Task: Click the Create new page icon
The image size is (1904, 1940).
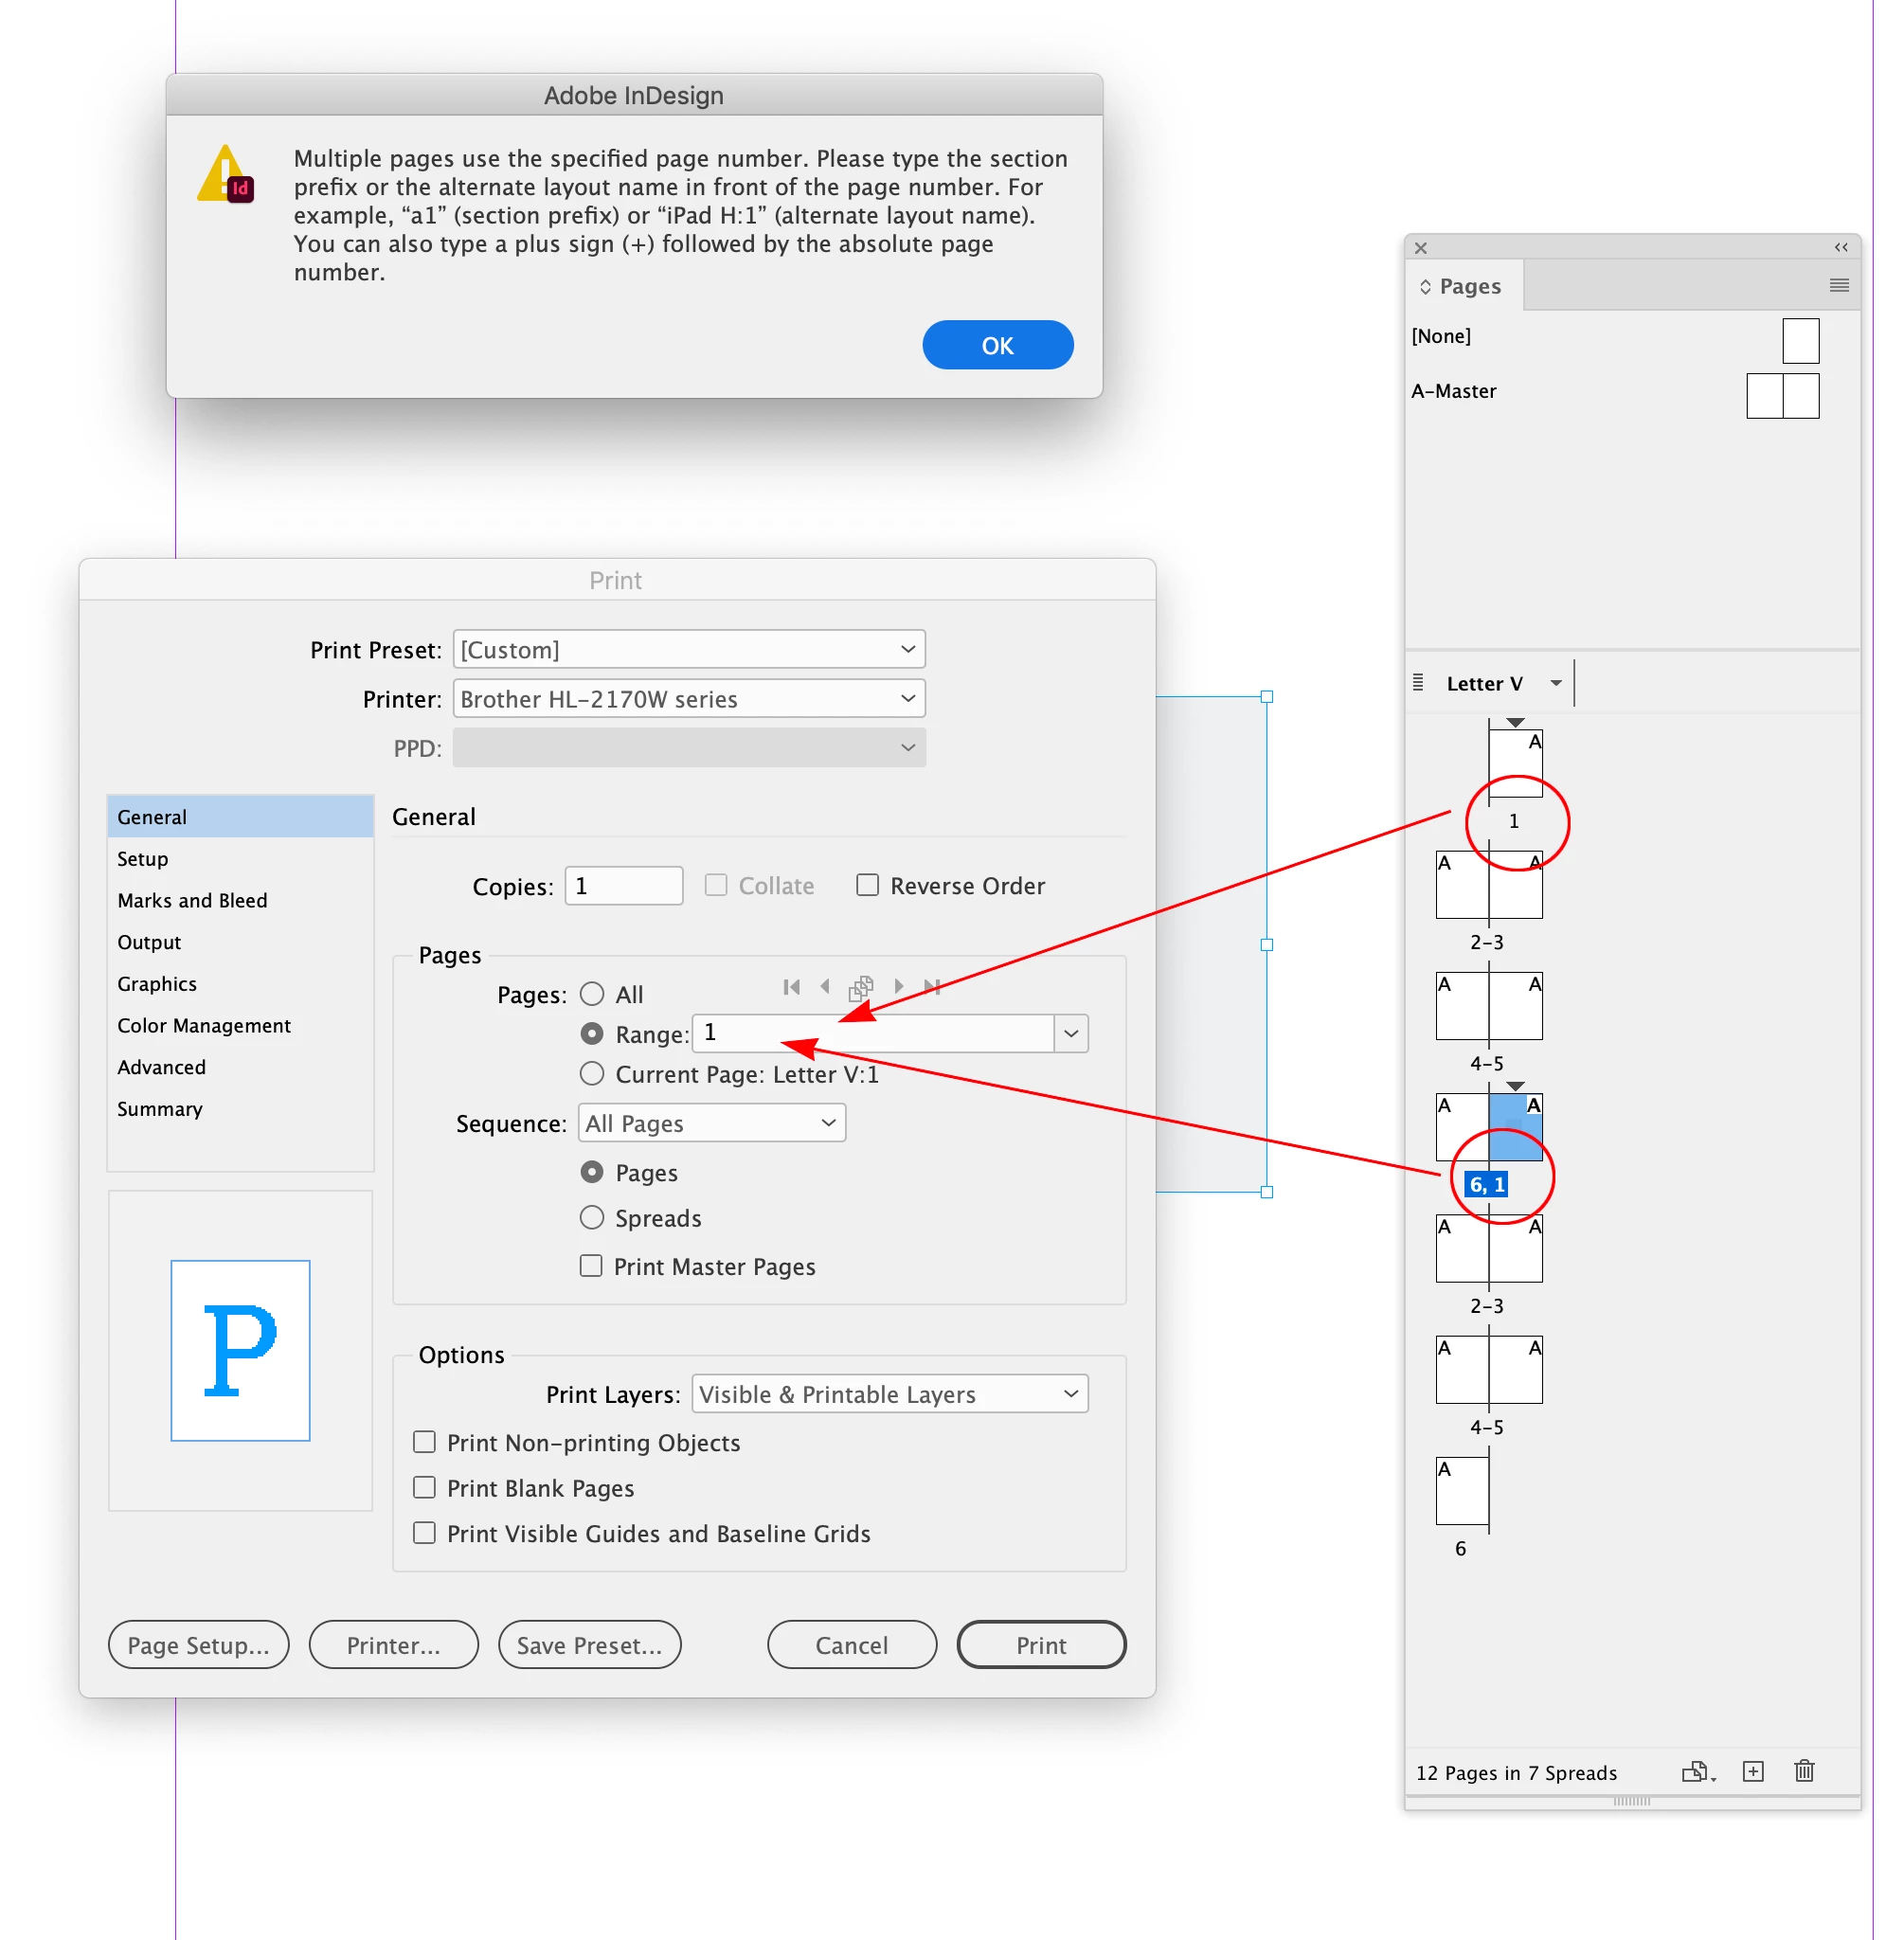Action: point(1753,1772)
